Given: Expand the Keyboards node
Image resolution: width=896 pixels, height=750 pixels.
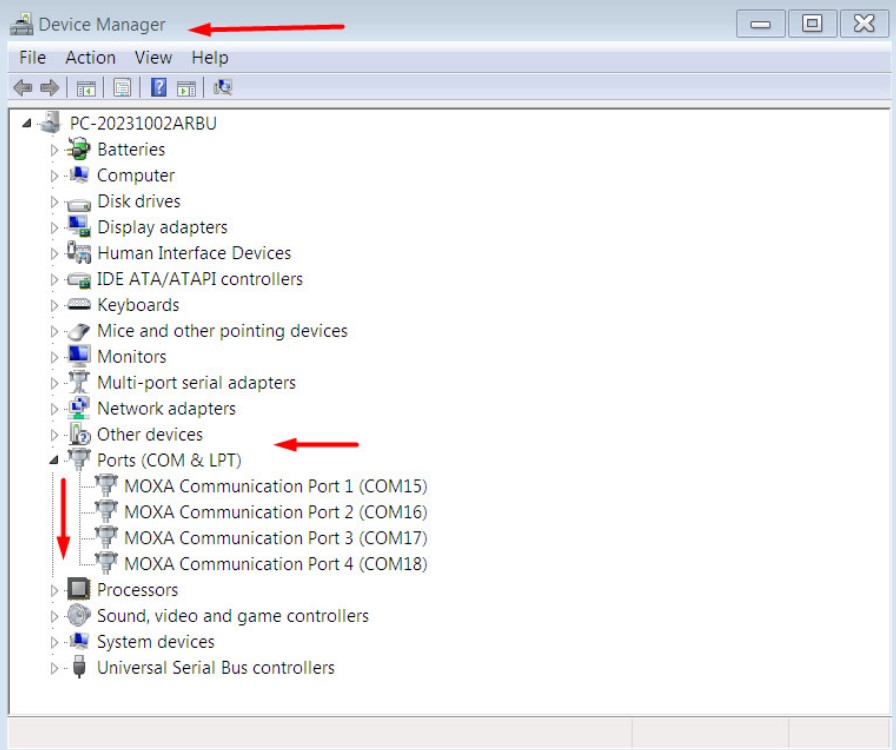Looking at the screenshot, I should [54, 305].
